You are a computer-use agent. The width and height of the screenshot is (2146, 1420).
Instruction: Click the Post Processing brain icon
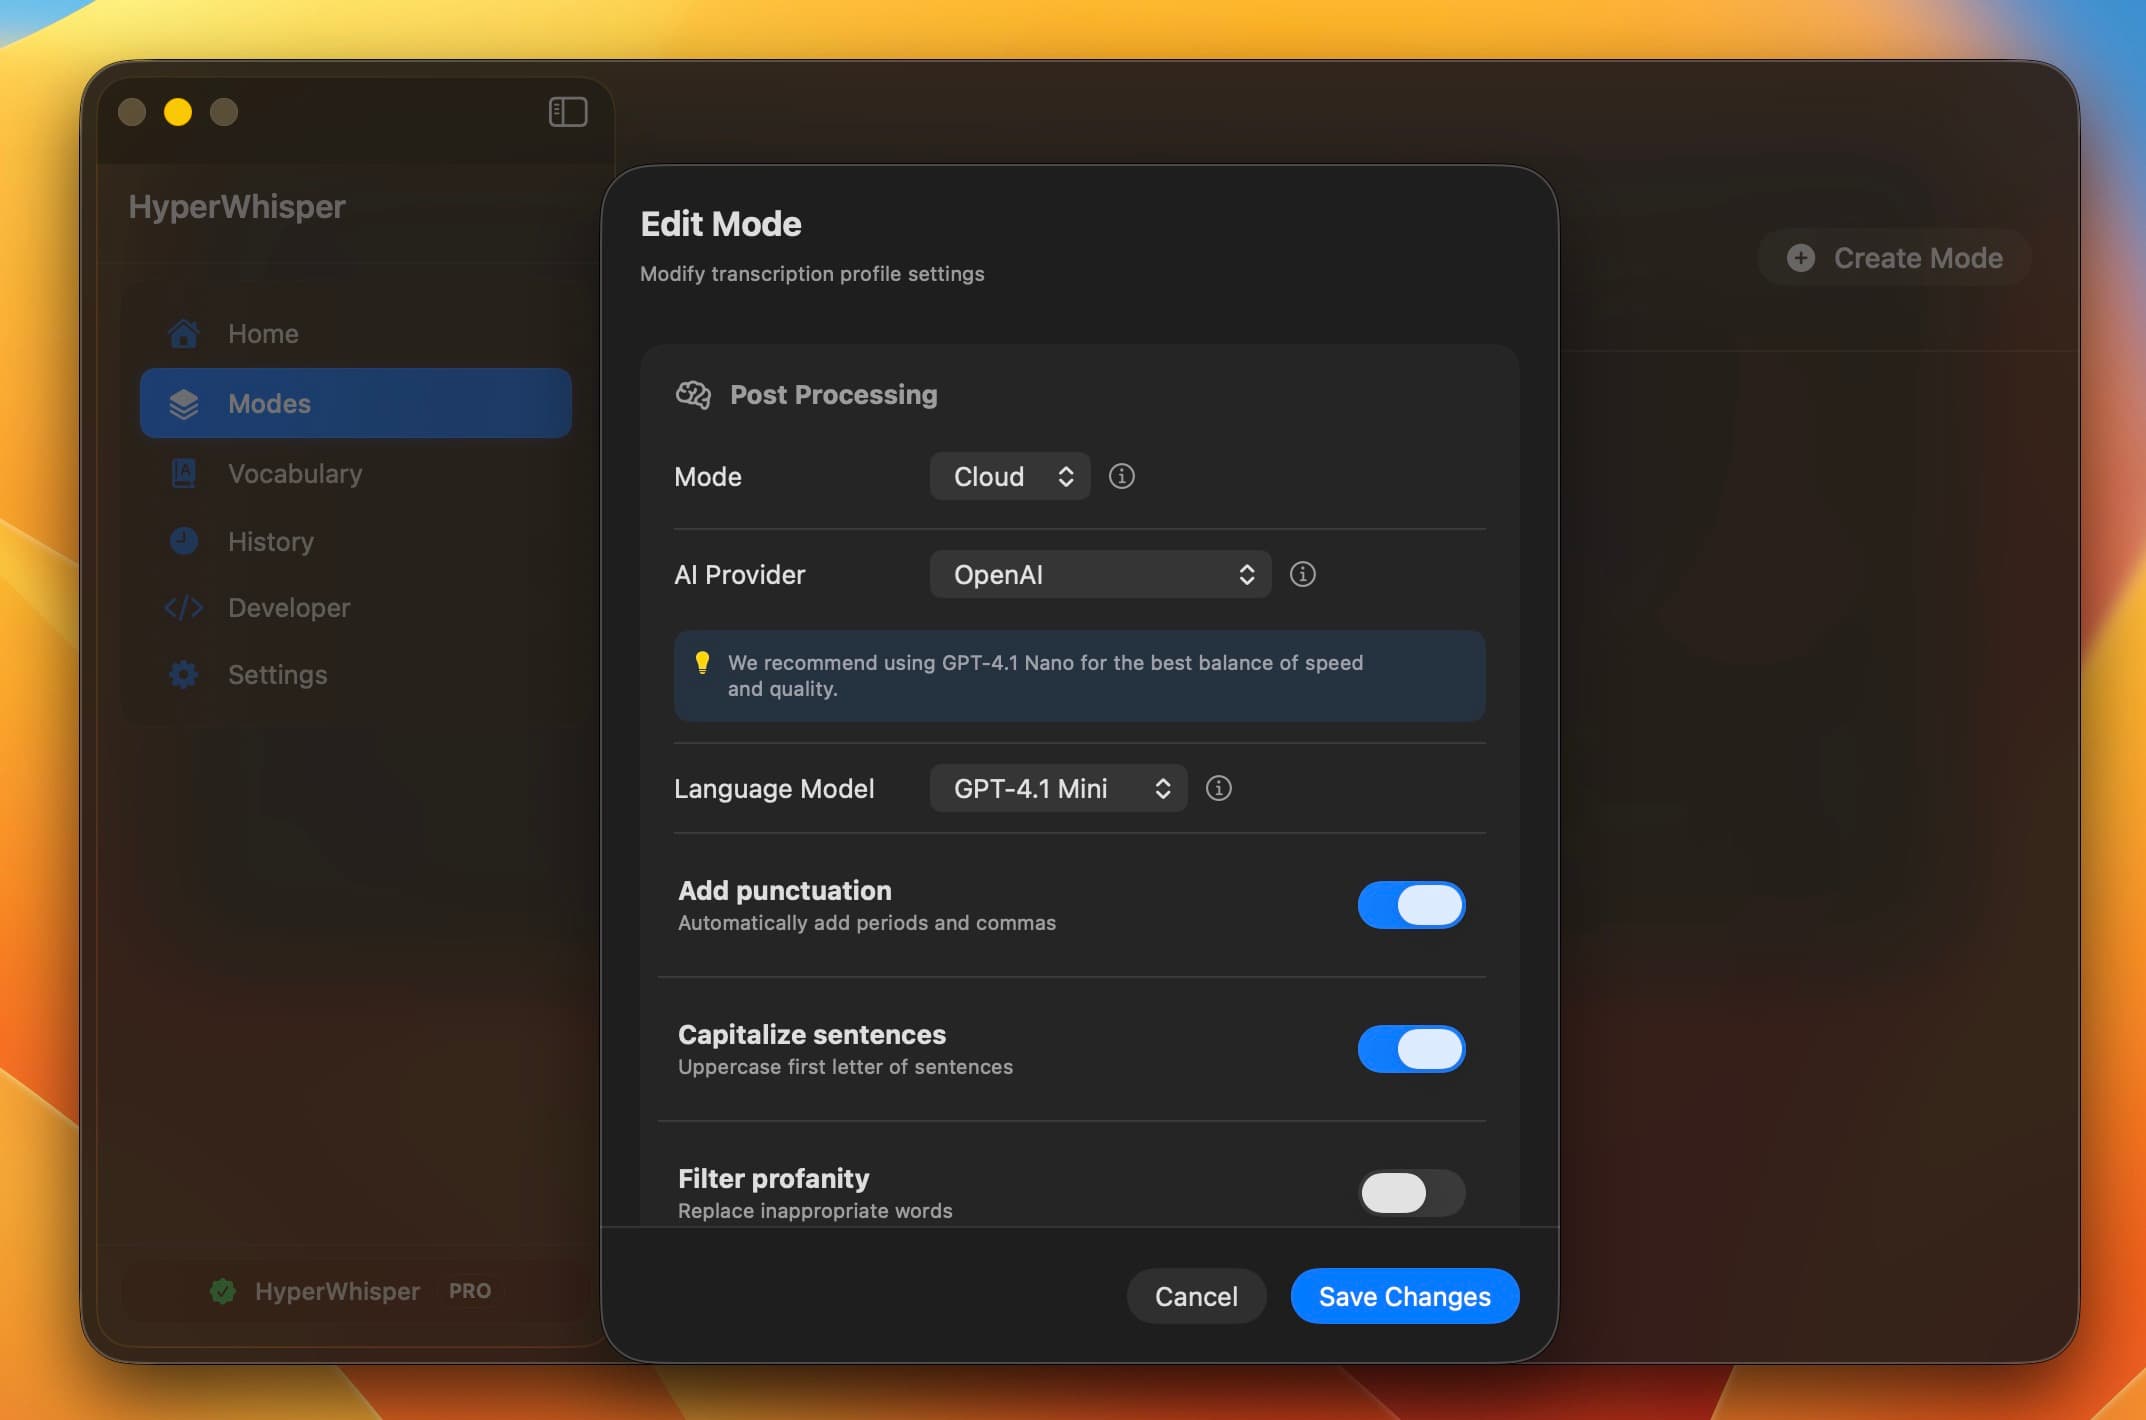point(694,394)
